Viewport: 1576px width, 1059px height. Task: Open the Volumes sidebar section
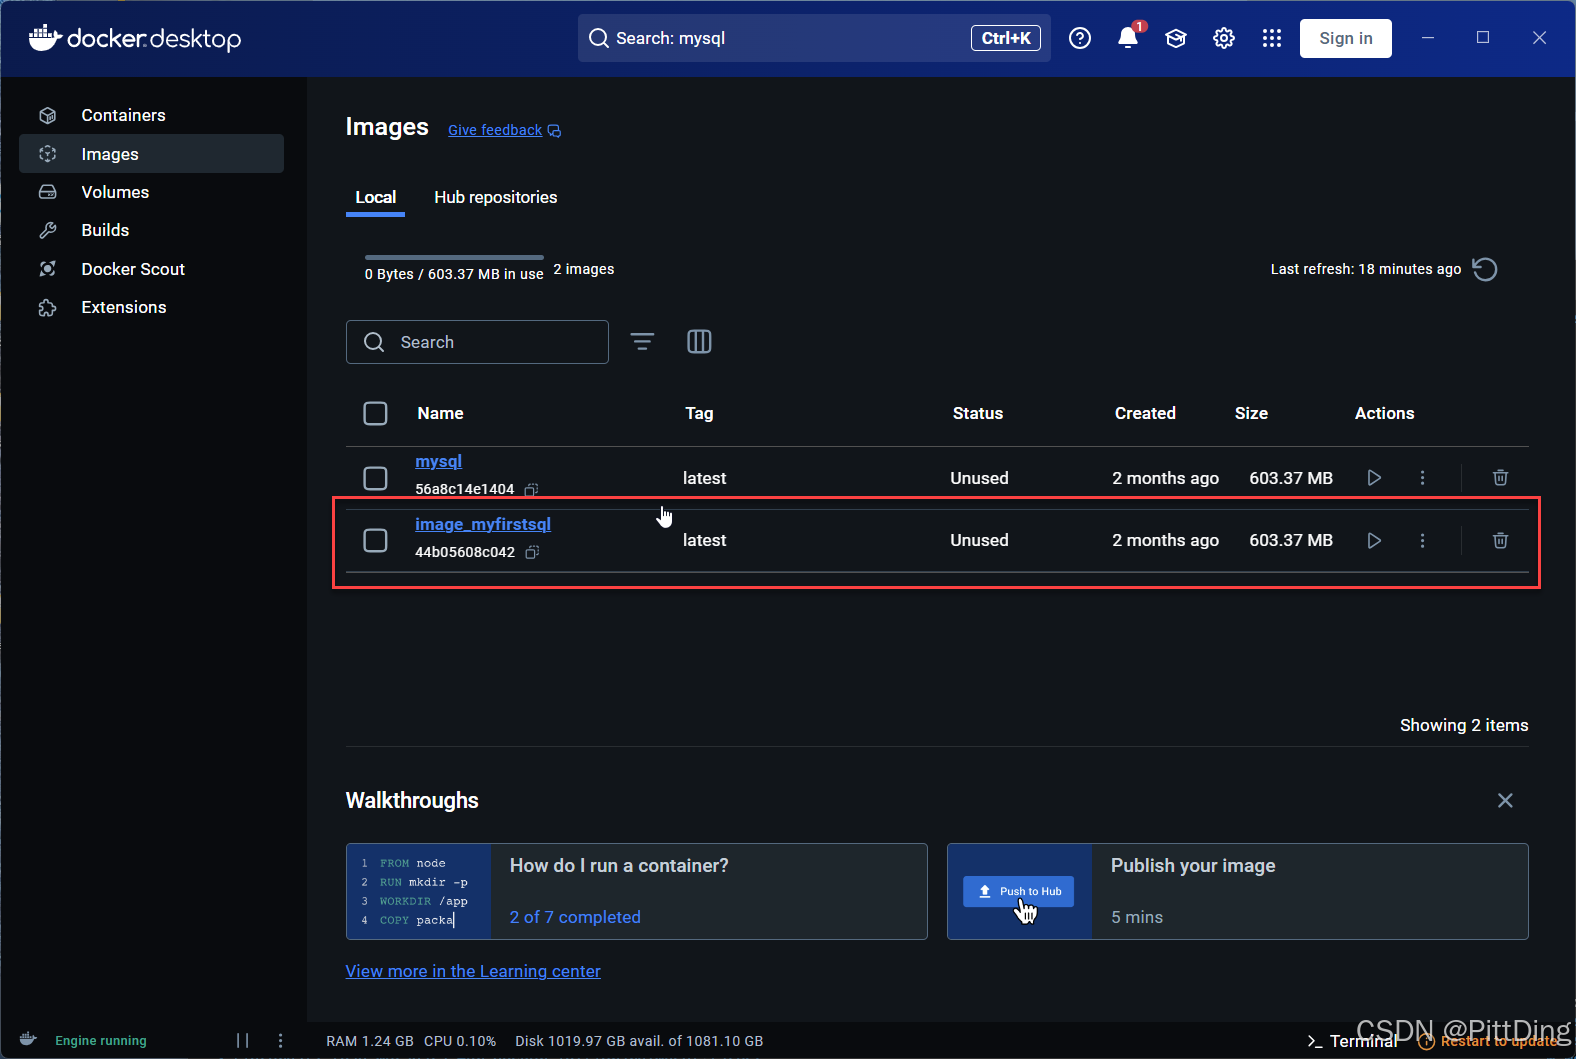click(x=151, y=192)
